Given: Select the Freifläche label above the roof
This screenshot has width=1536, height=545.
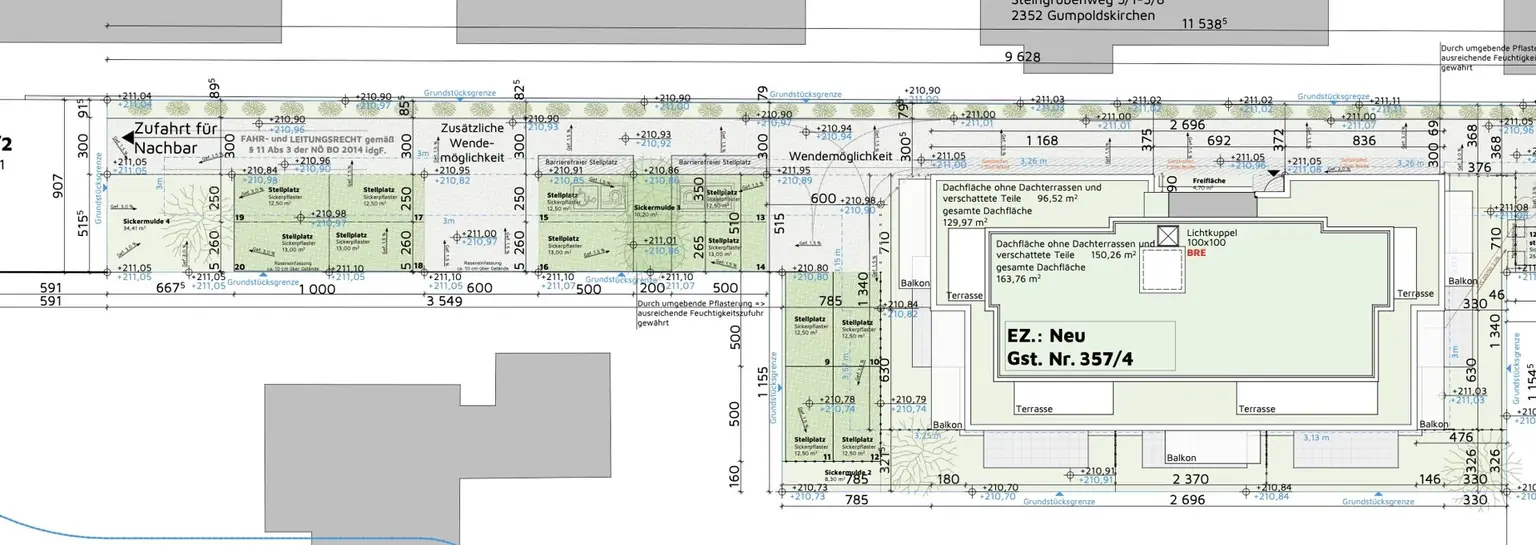Looking at the screenshot, I should coord(1210,181).
